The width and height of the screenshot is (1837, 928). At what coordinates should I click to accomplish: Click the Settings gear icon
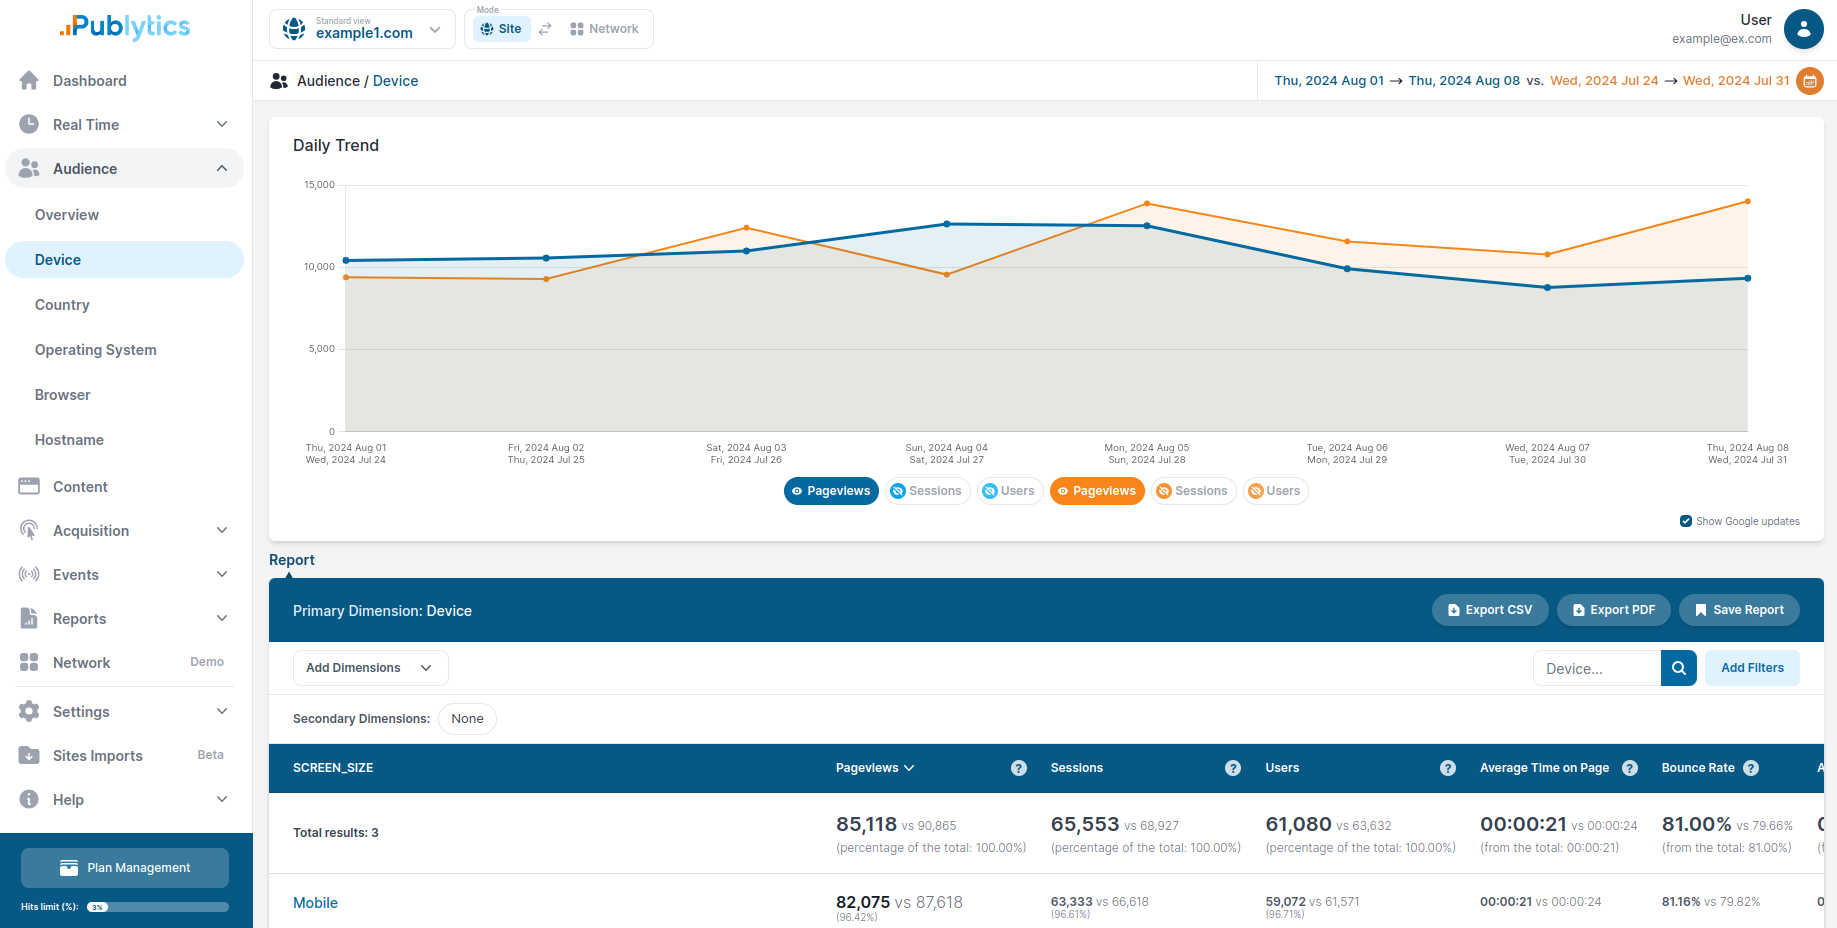coord(29,712)
